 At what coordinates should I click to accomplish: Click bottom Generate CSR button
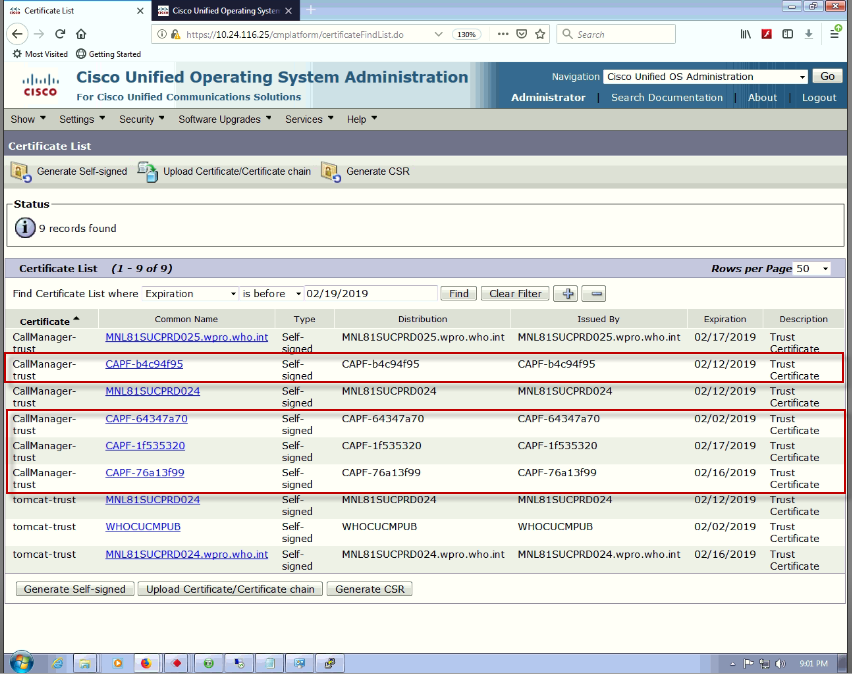pyautogui.click(x=369, y=589)
